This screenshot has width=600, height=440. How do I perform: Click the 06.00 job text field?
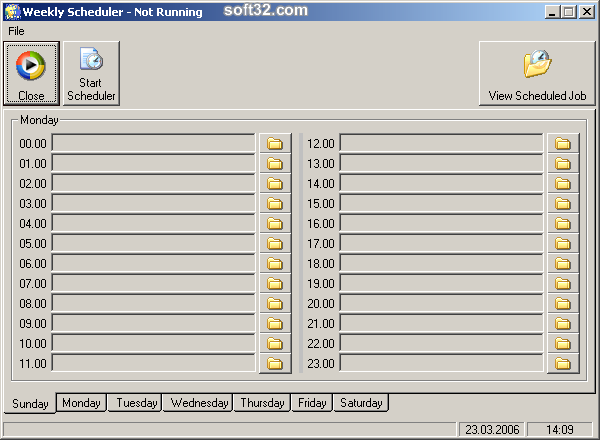tap(153, 263)
